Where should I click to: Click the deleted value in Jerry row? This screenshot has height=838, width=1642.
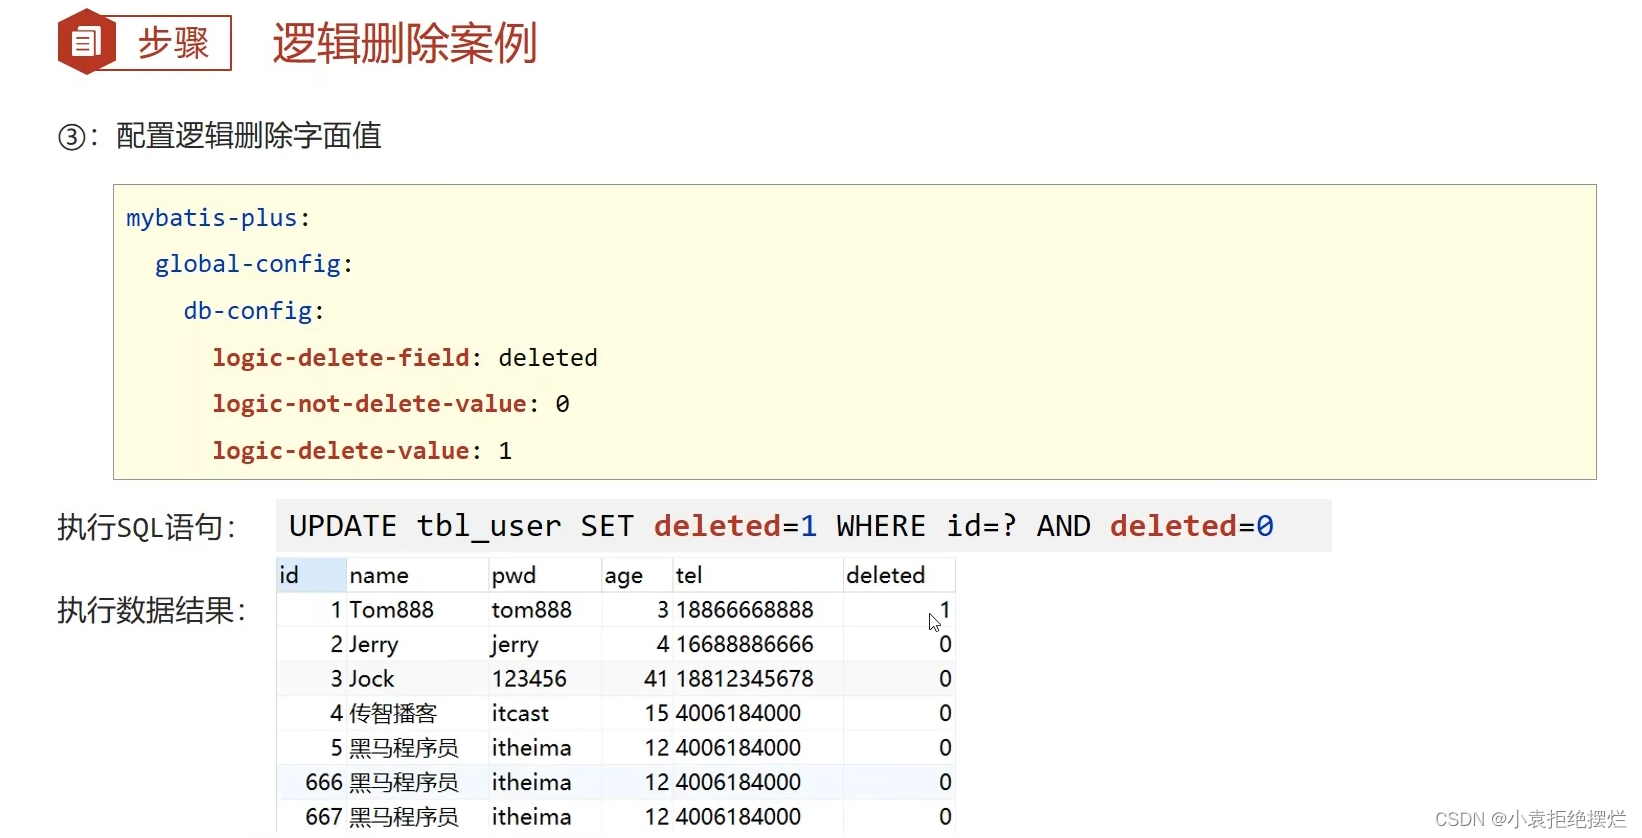point(945,645)
